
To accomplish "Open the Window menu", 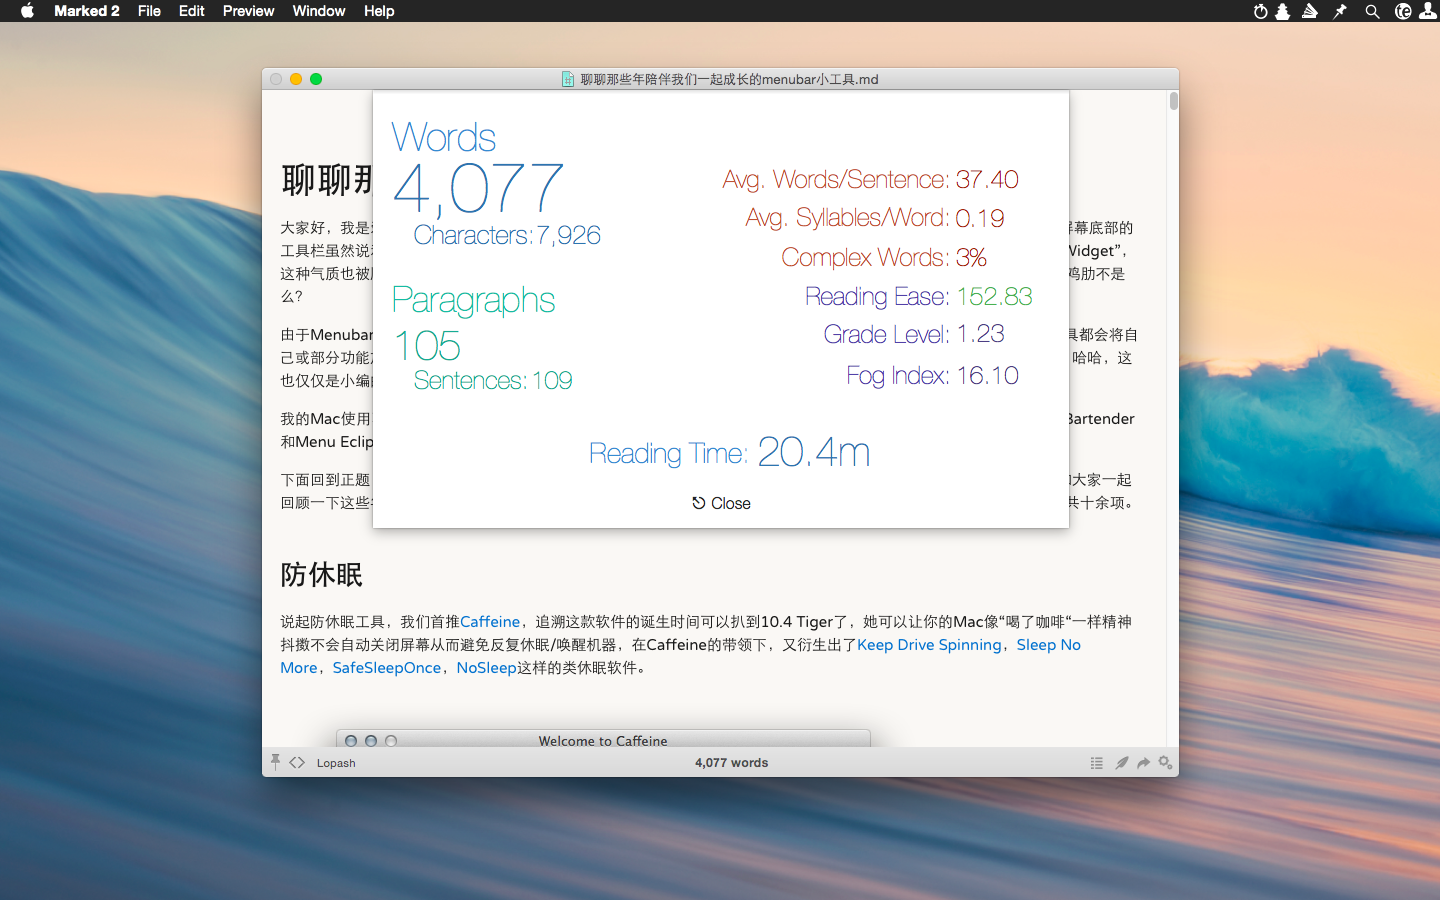I will pos(318,11).
